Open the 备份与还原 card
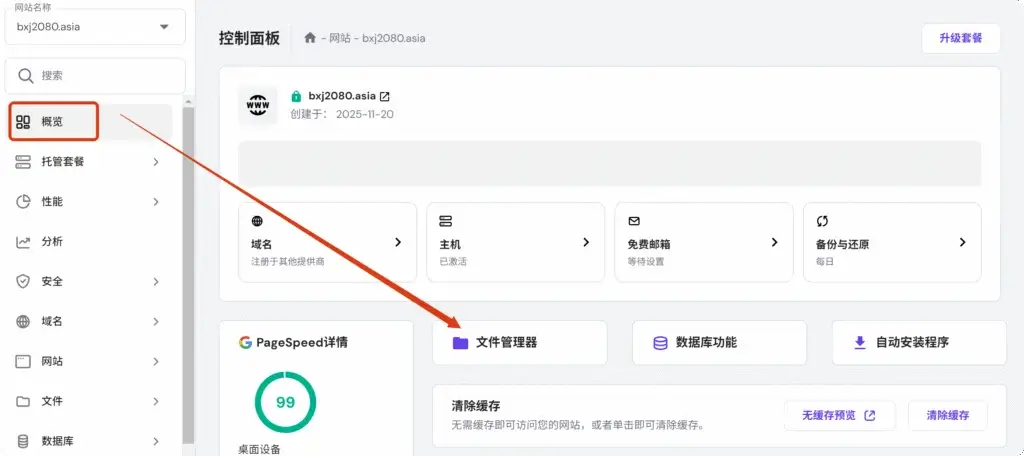The image size is (1024, 456). point(891,242)
